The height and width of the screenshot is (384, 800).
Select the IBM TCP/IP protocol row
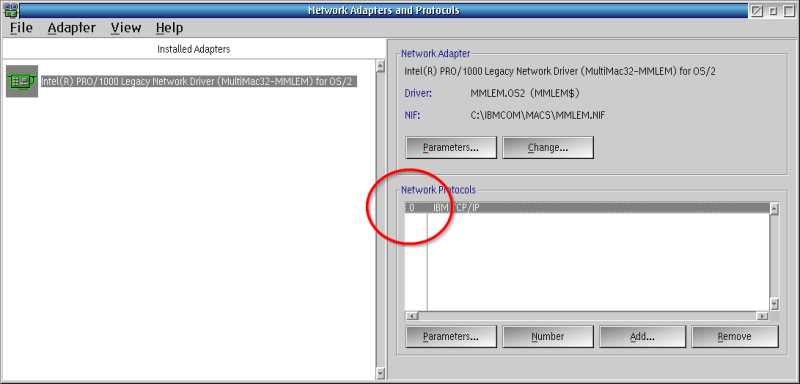point(587,208)
